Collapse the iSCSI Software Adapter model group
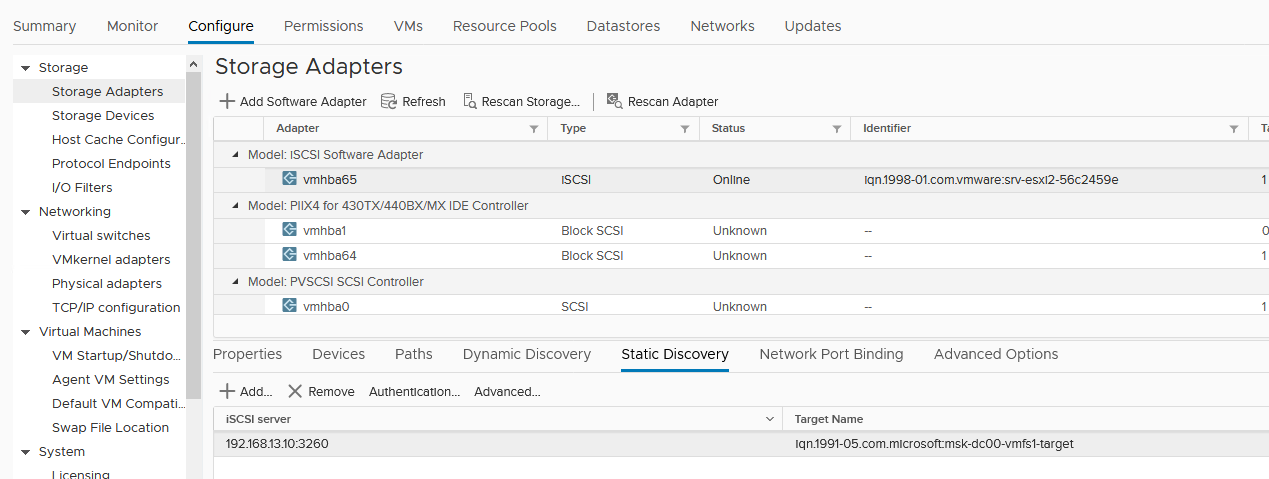Viewport: 1269px width, 479px height. [236, 155]
